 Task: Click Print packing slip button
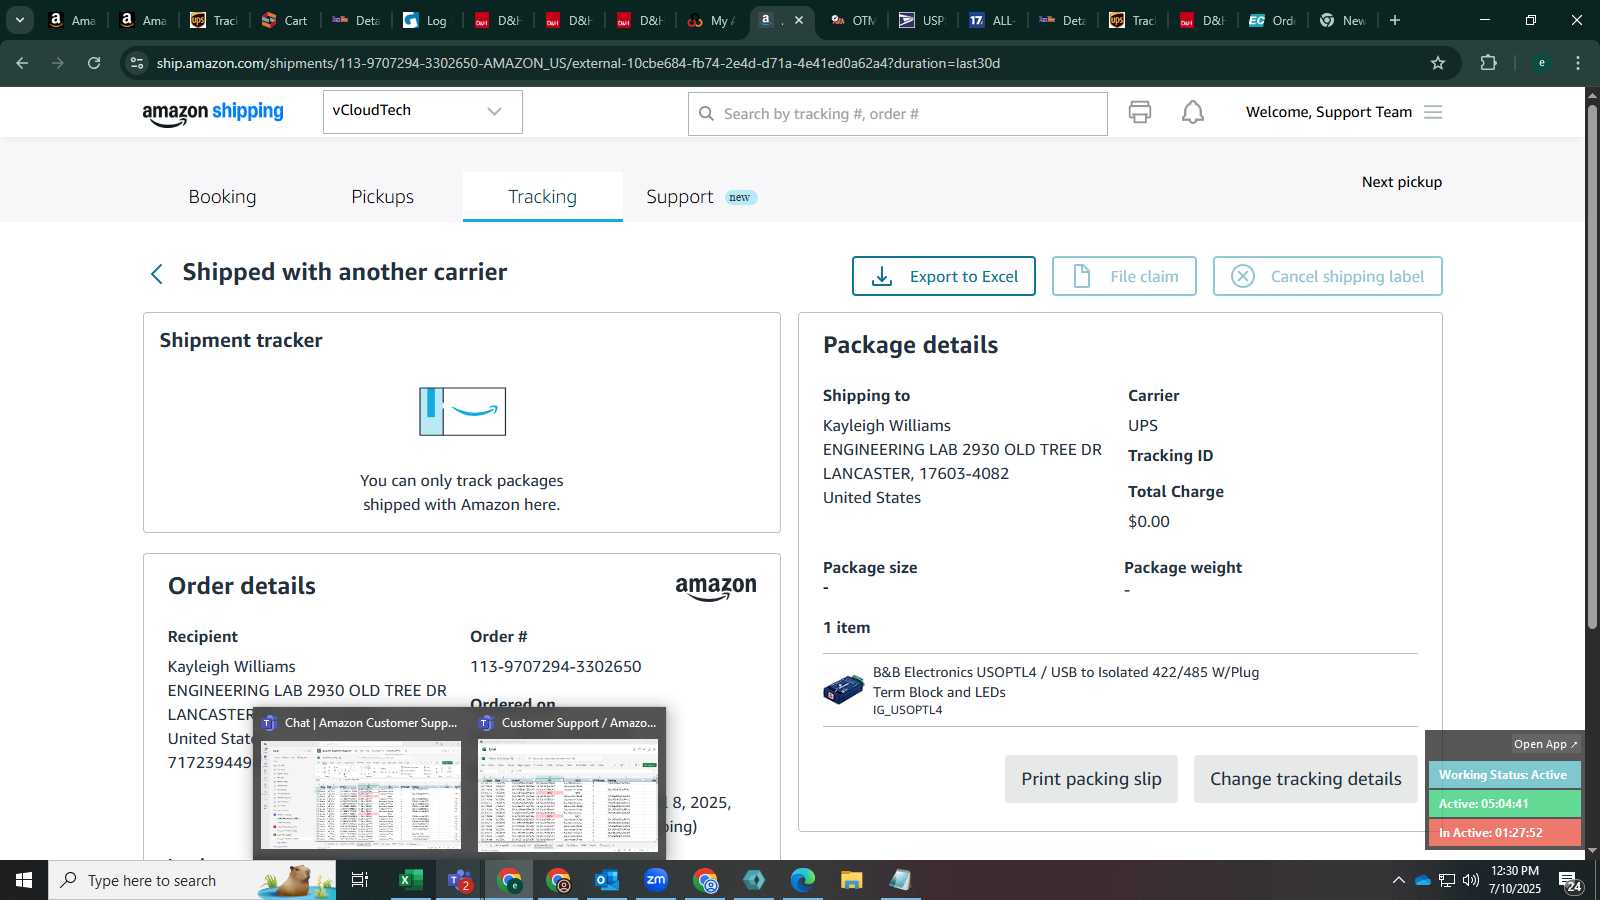point(1091,779)
